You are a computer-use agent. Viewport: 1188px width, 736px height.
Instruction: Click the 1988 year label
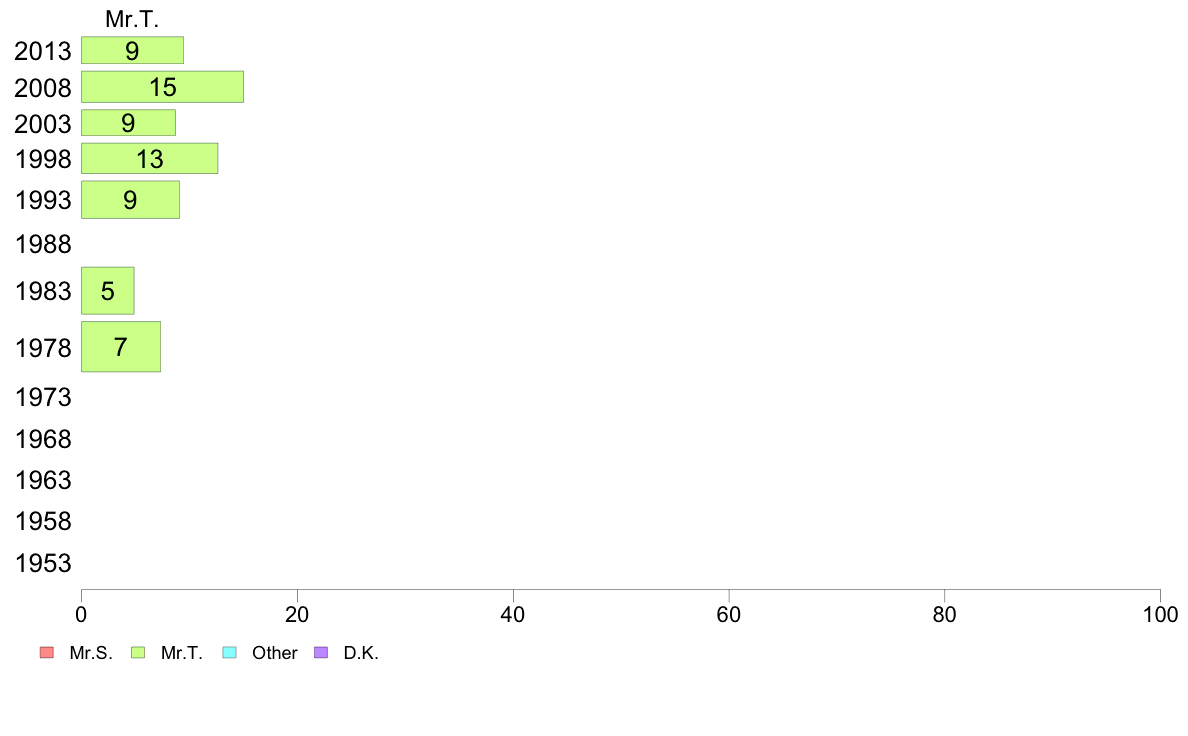point(43,245)
